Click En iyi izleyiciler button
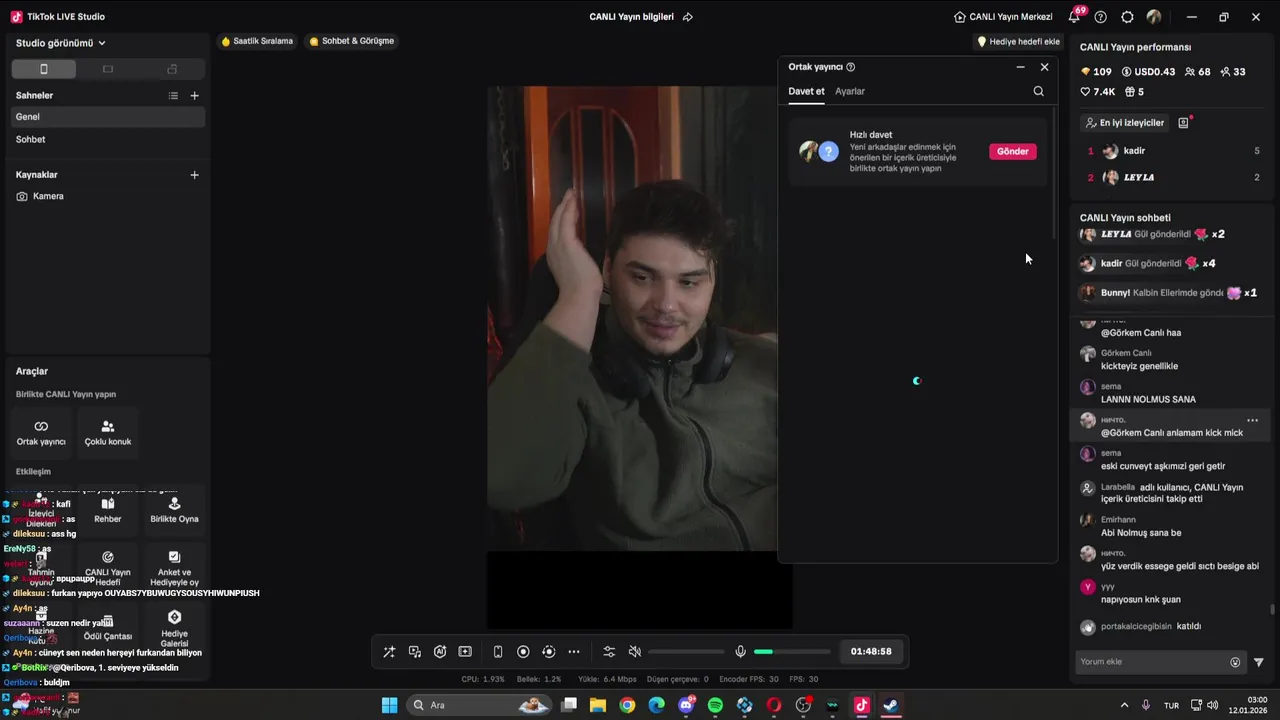The image size is (1280, 720). coord(1125,123)
